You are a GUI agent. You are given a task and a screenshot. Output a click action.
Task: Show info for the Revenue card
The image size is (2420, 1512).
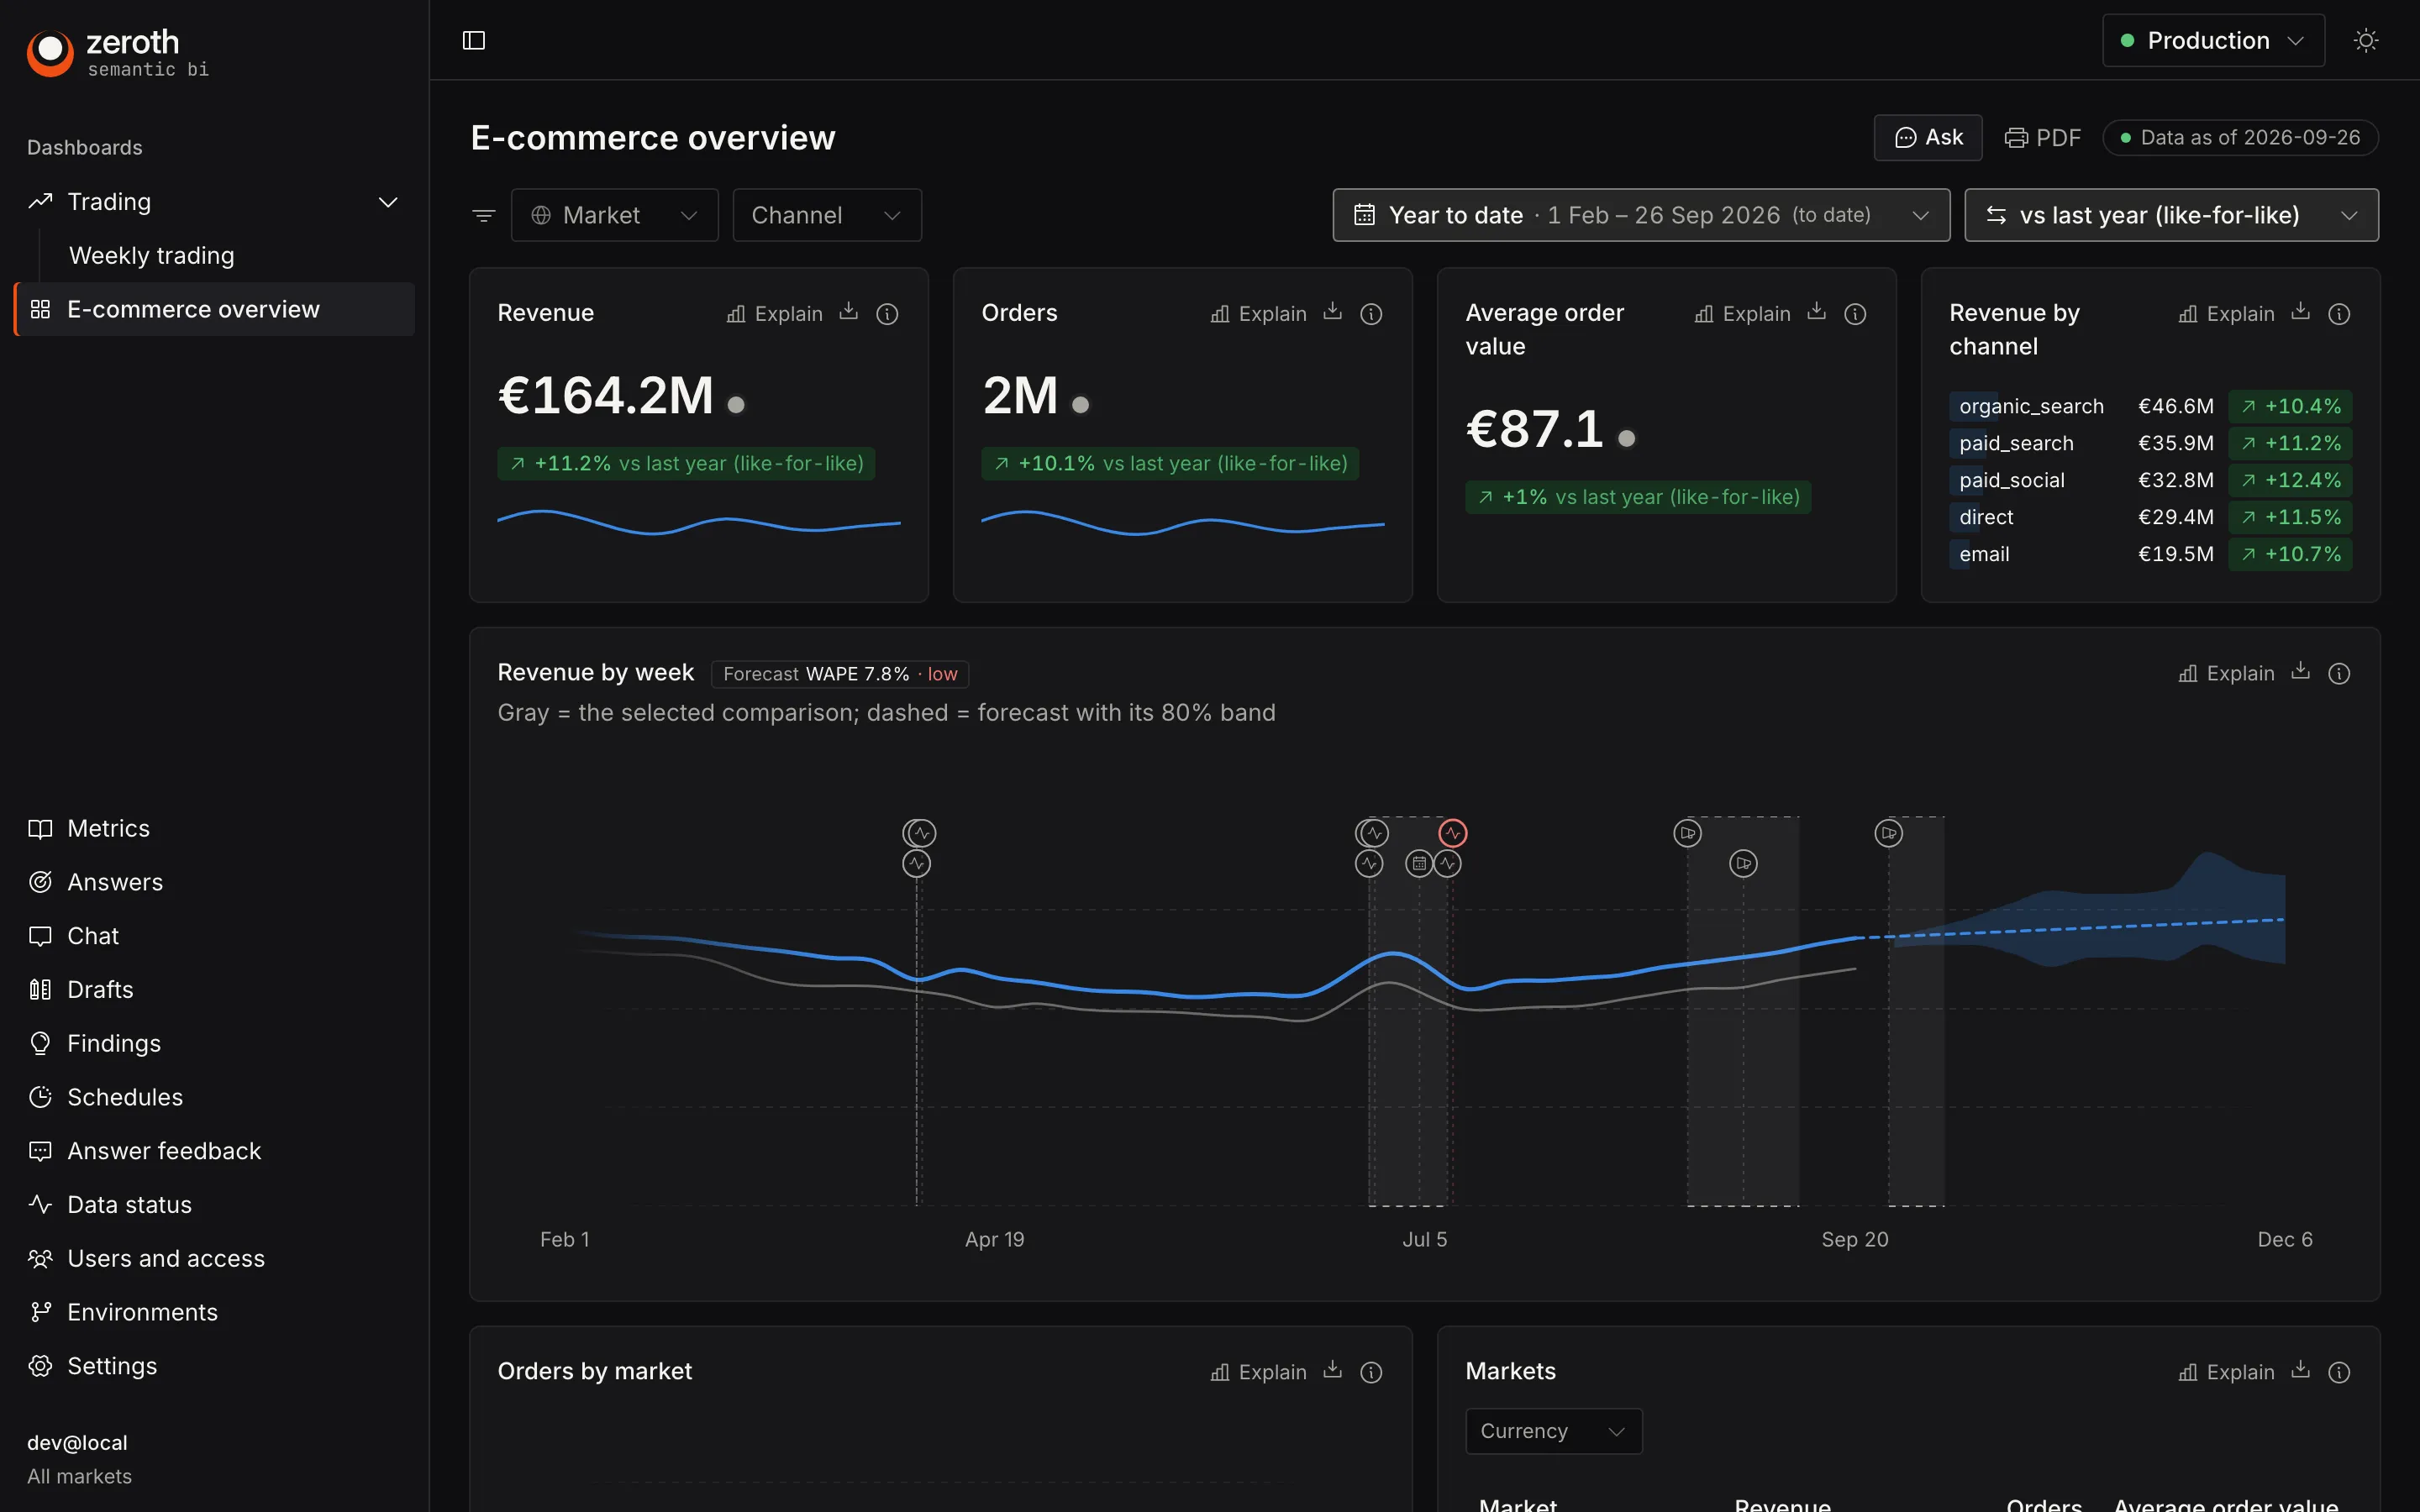(887, 314)
